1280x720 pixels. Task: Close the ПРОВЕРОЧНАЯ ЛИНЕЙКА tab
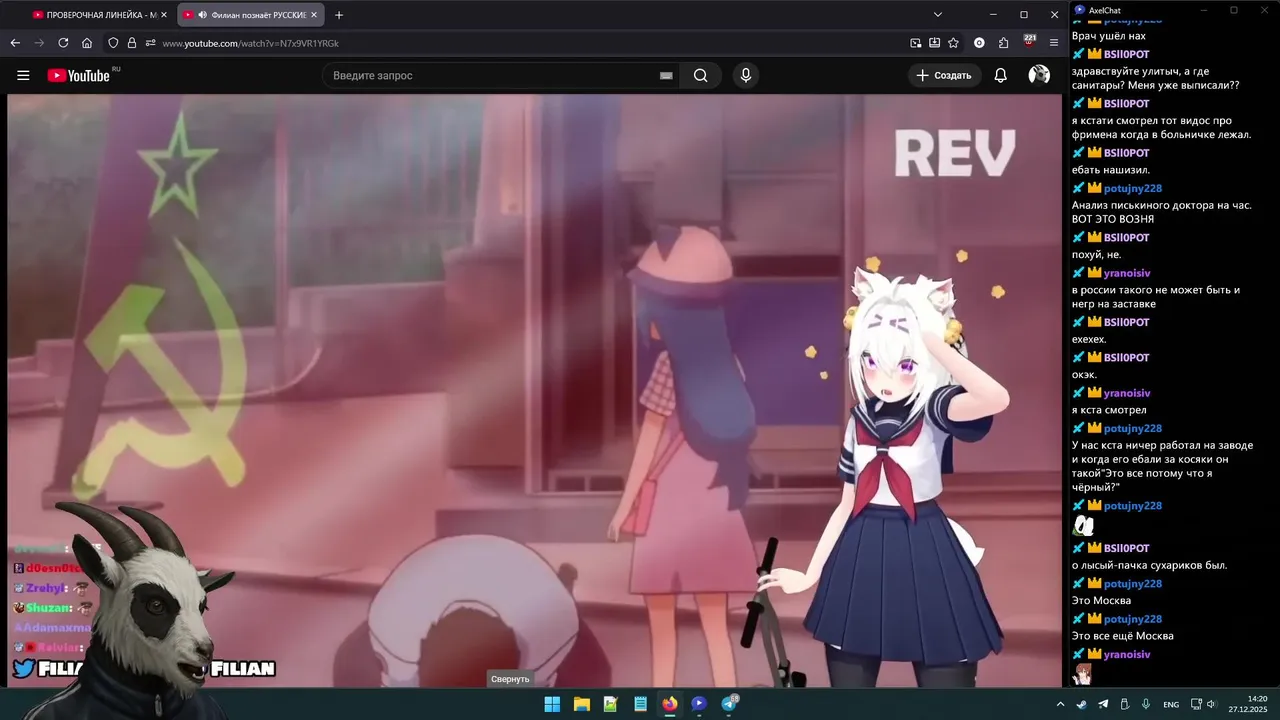click(x=164, y=15)
